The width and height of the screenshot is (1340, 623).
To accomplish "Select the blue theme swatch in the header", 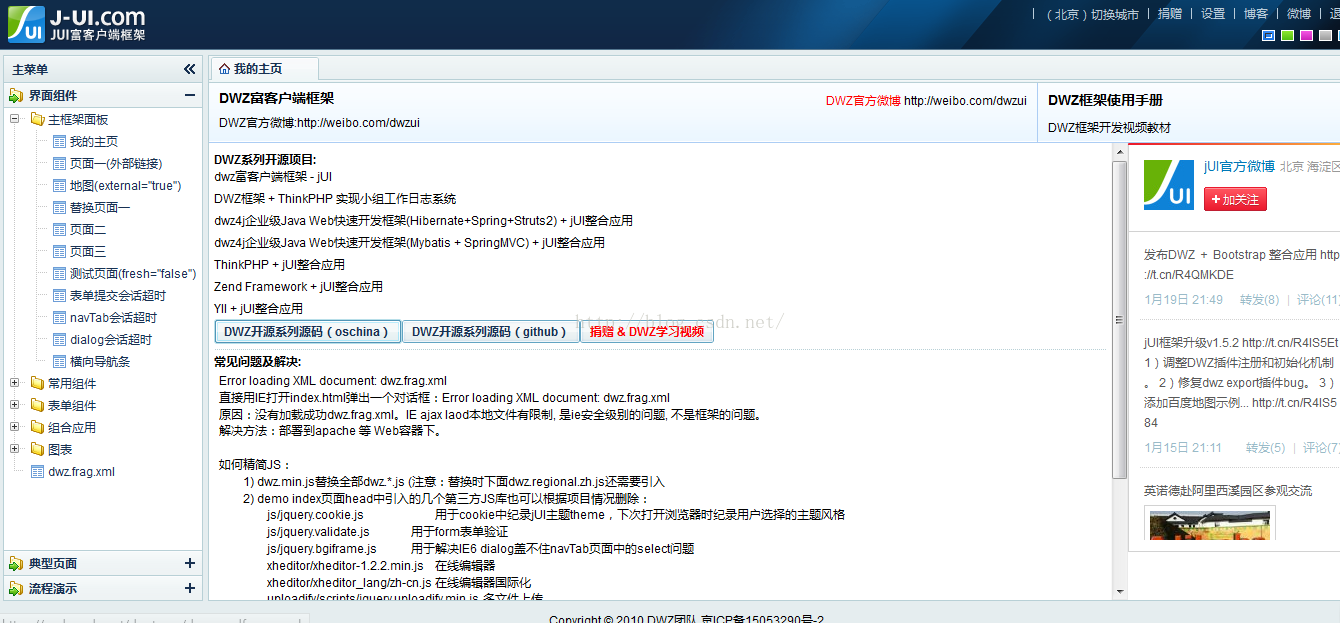I will [1268, 35].
